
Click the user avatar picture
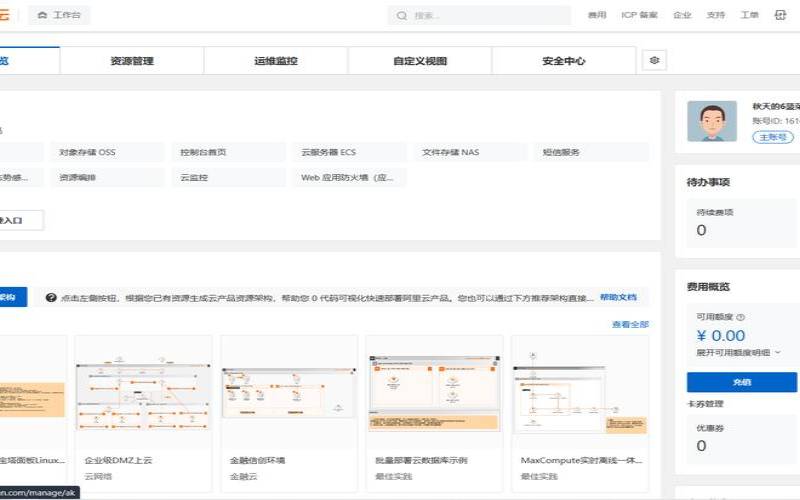coord(712,121)
